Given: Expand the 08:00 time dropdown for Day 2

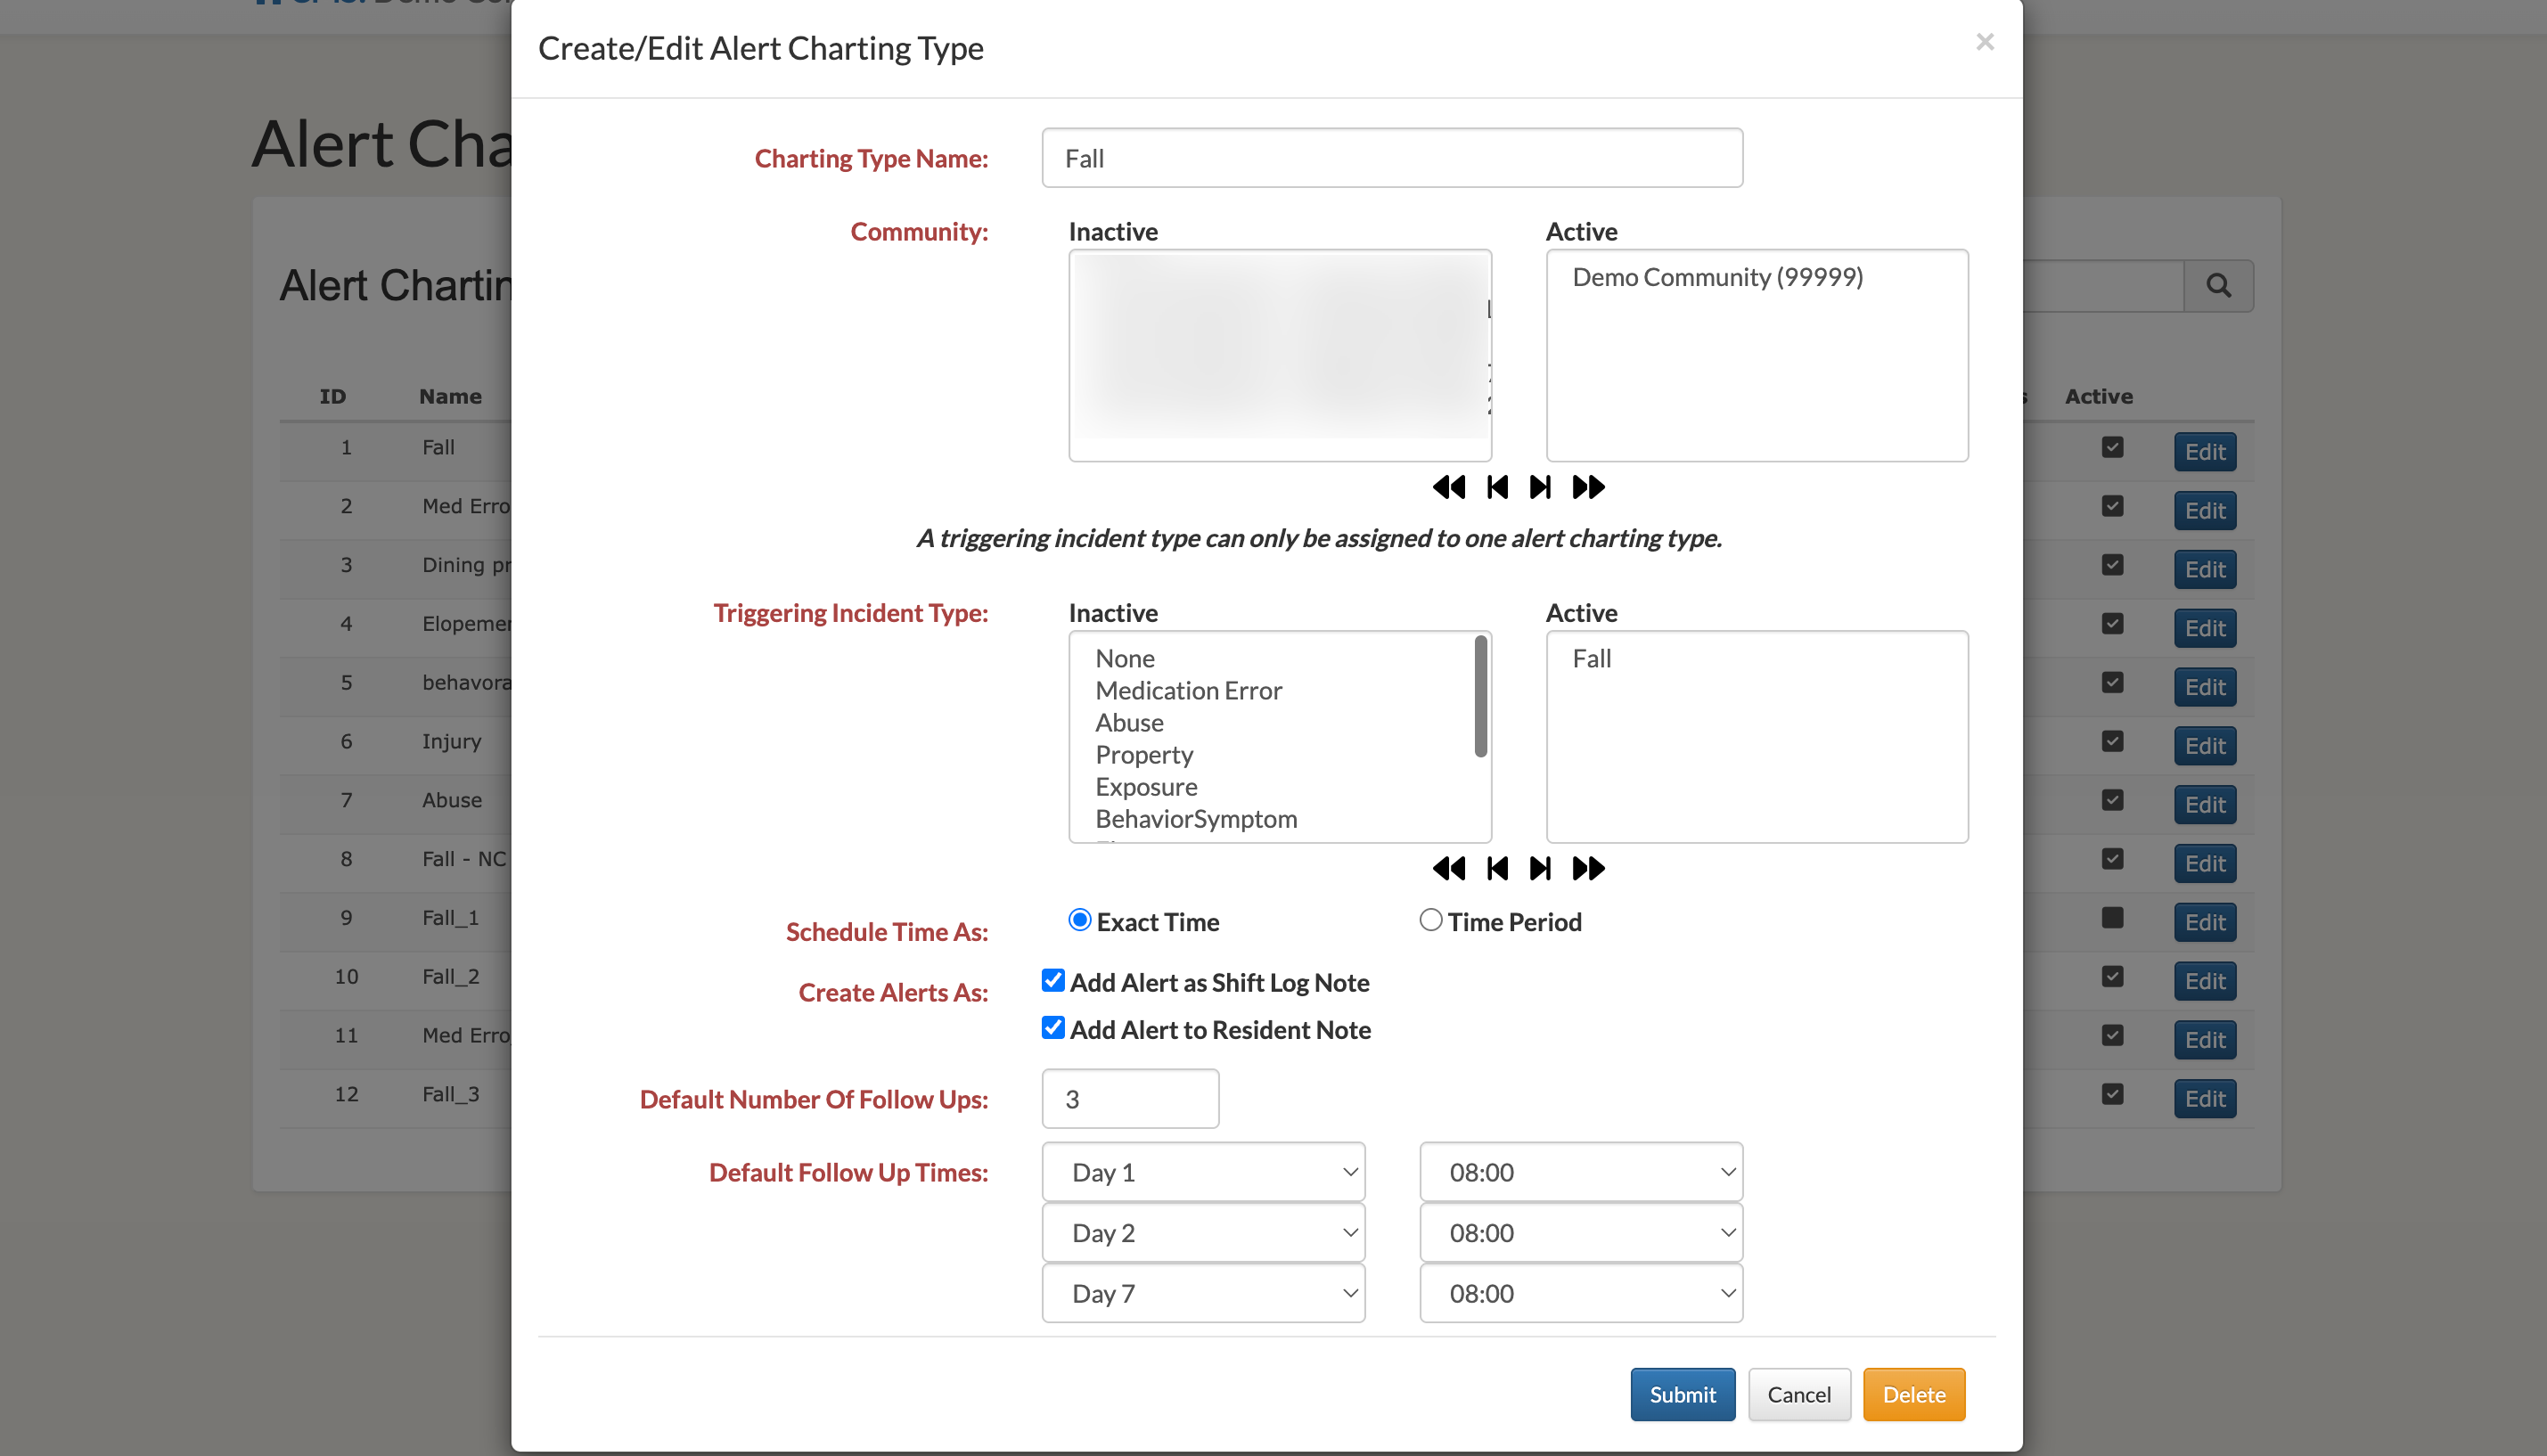Looking at the screenshot, I should click(1580, 1233).
